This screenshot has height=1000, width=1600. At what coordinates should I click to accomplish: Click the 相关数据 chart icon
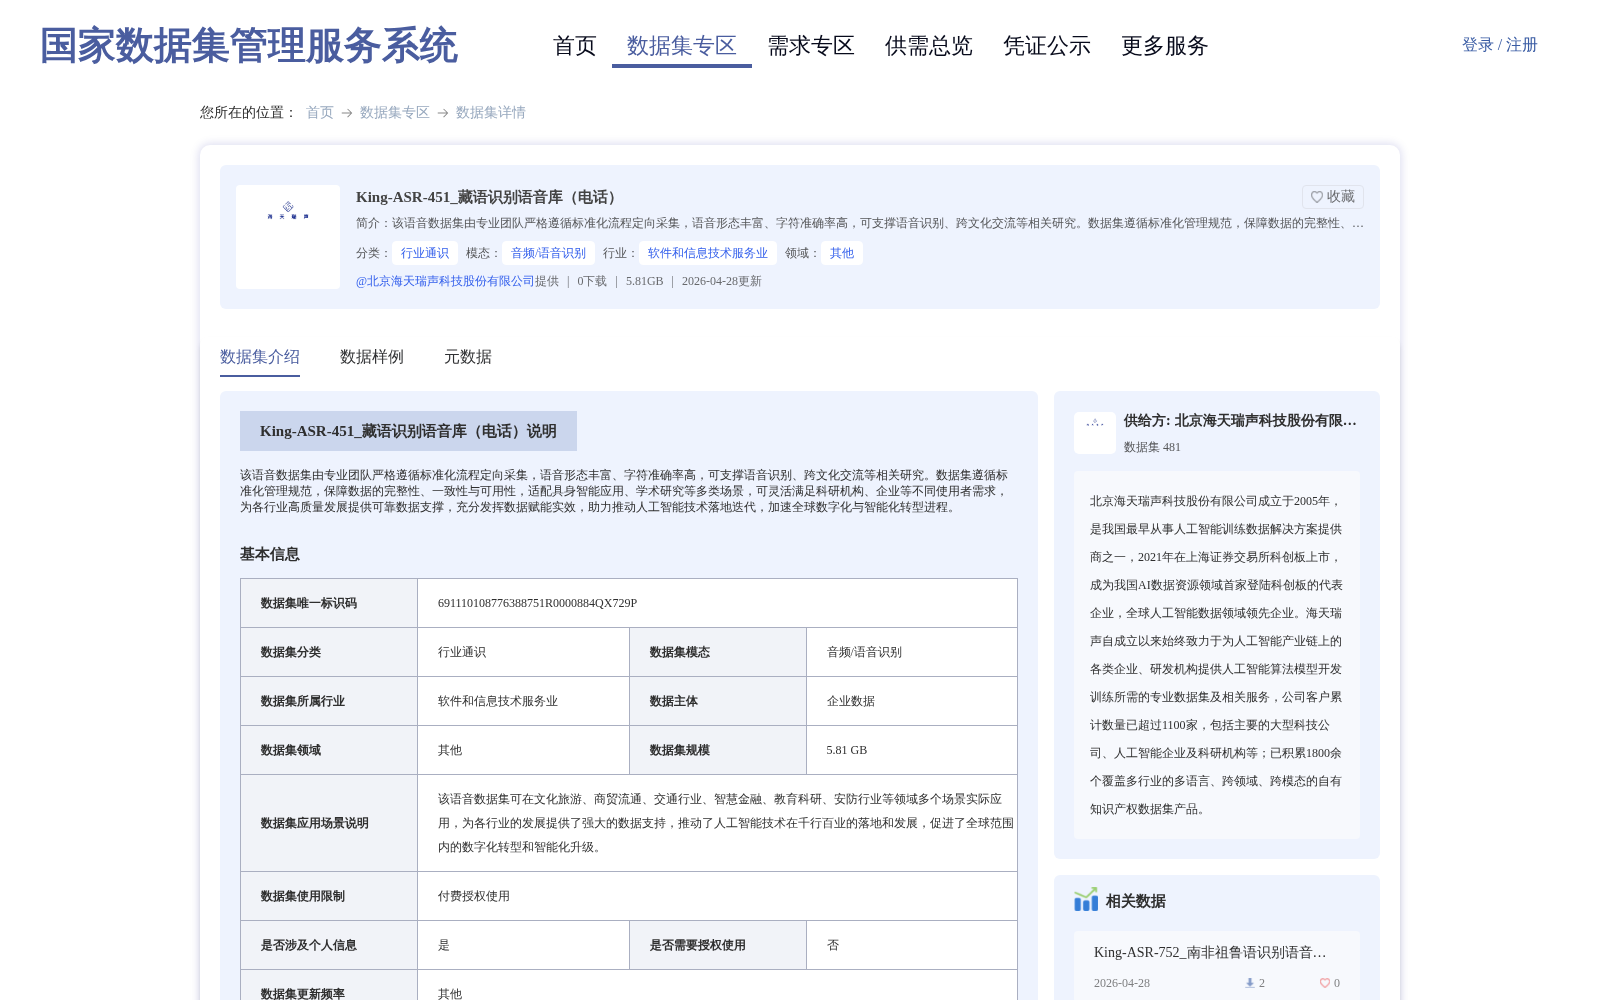[1086, 900]
